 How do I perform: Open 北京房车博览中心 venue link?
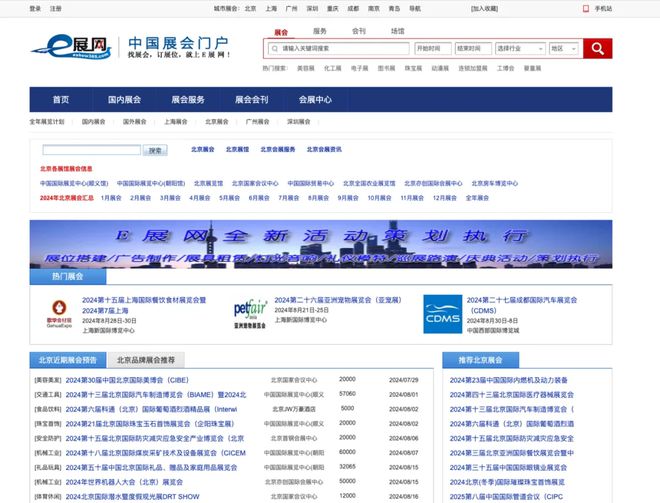click(x=495, y=184)
